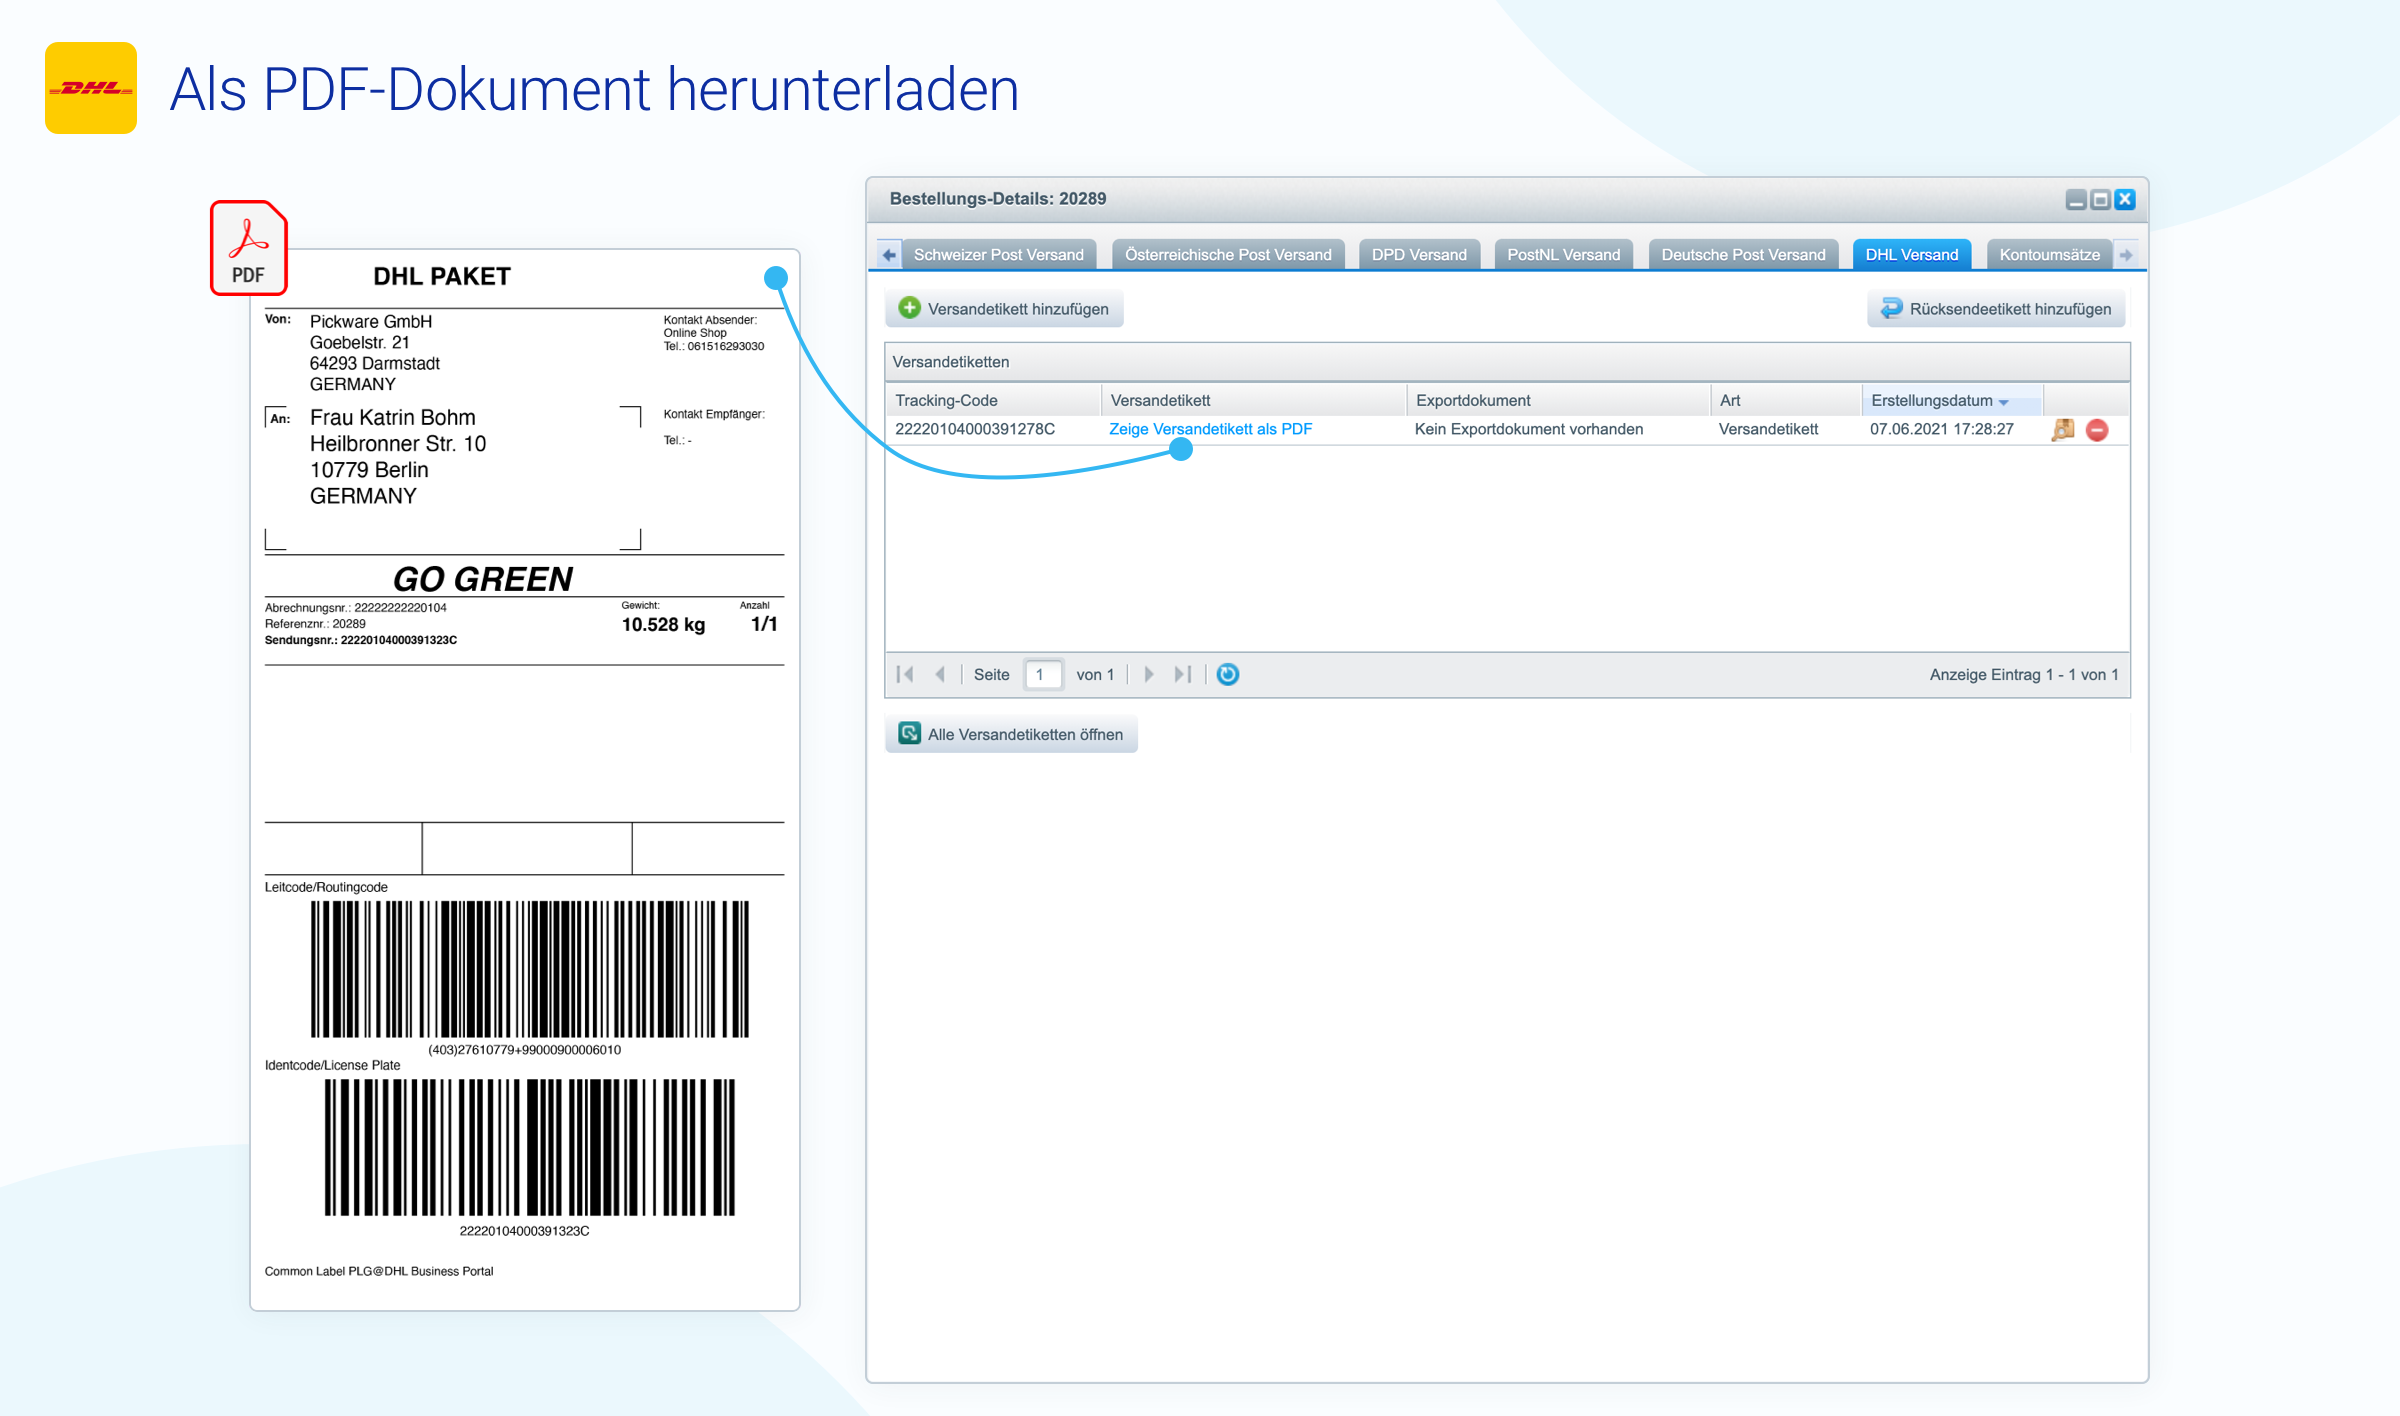The width and height of the screenshot is (2400, 1416).
Task: Close the Bestellungs-Details window
Action: point(2125,200)
